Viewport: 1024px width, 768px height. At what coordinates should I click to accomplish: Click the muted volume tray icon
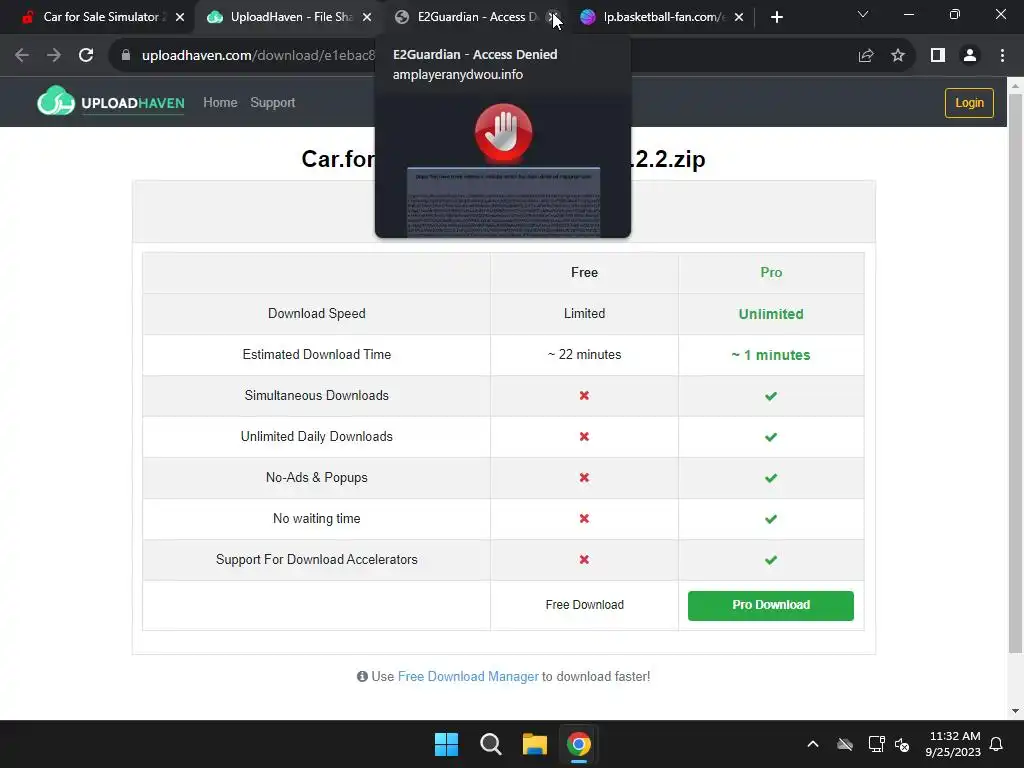[x=903, y=744]
